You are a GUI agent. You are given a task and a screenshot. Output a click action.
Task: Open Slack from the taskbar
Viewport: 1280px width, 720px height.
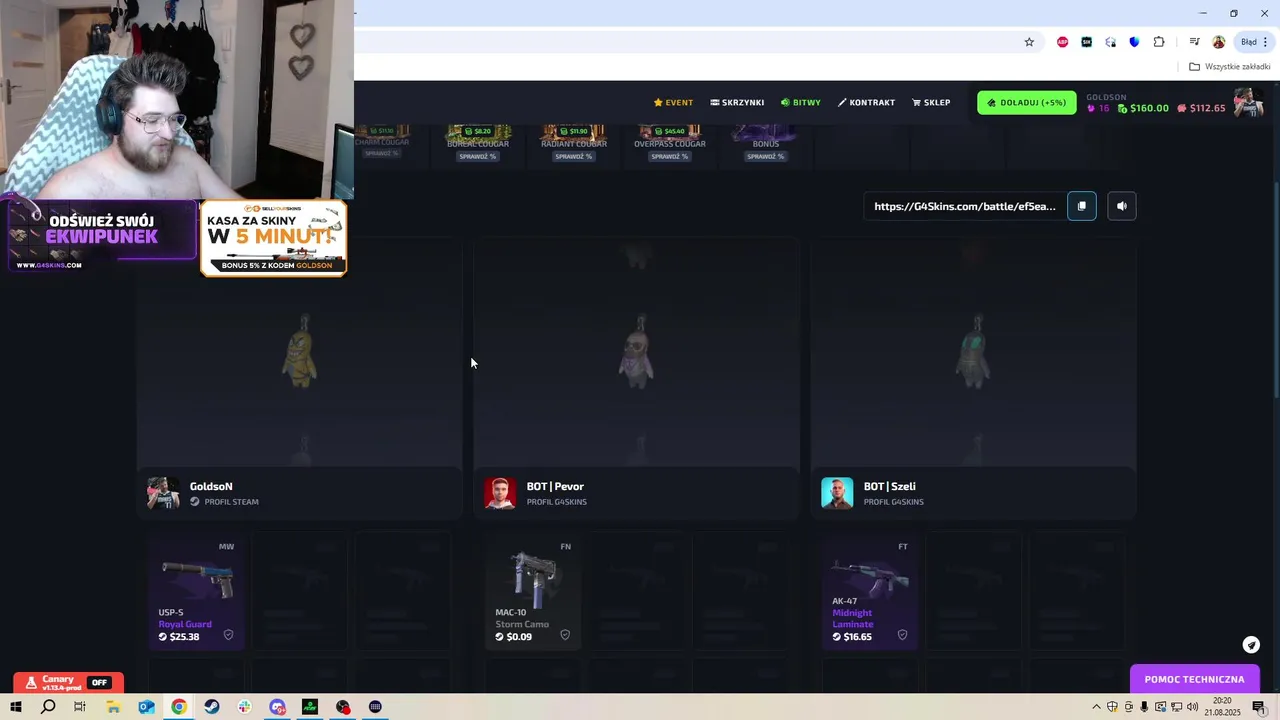pos(245,707)
